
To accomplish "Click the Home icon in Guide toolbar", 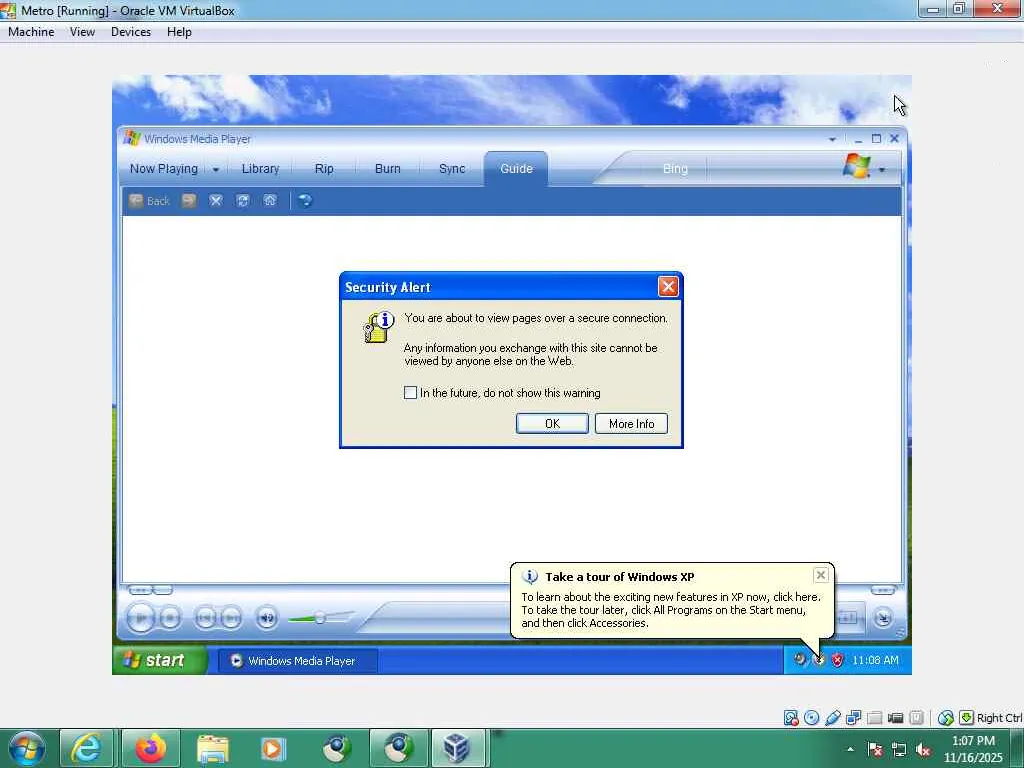I will pyautogui.click(x=270, y=200).
